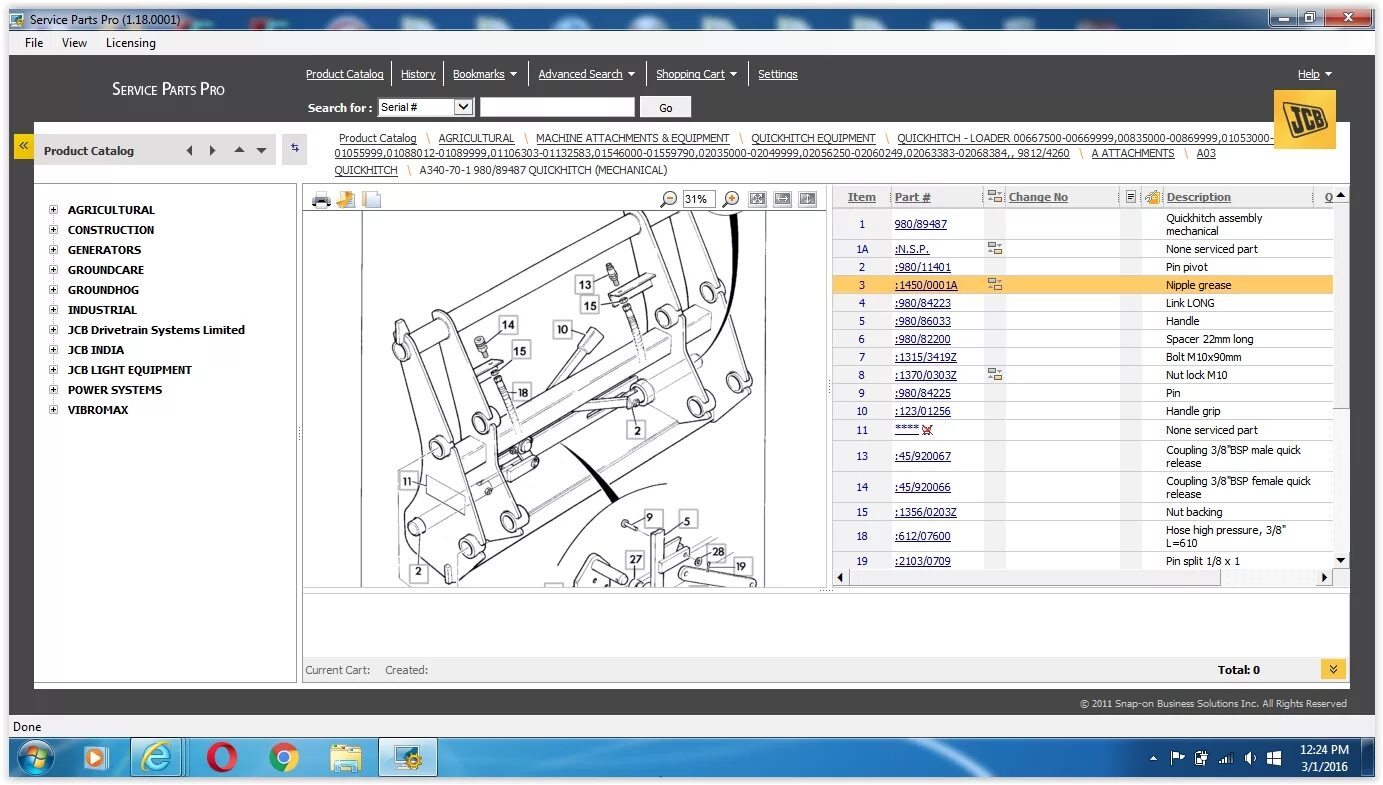
Task: Open the Bookmarks dropdown menu
Action: coord(484,74)
